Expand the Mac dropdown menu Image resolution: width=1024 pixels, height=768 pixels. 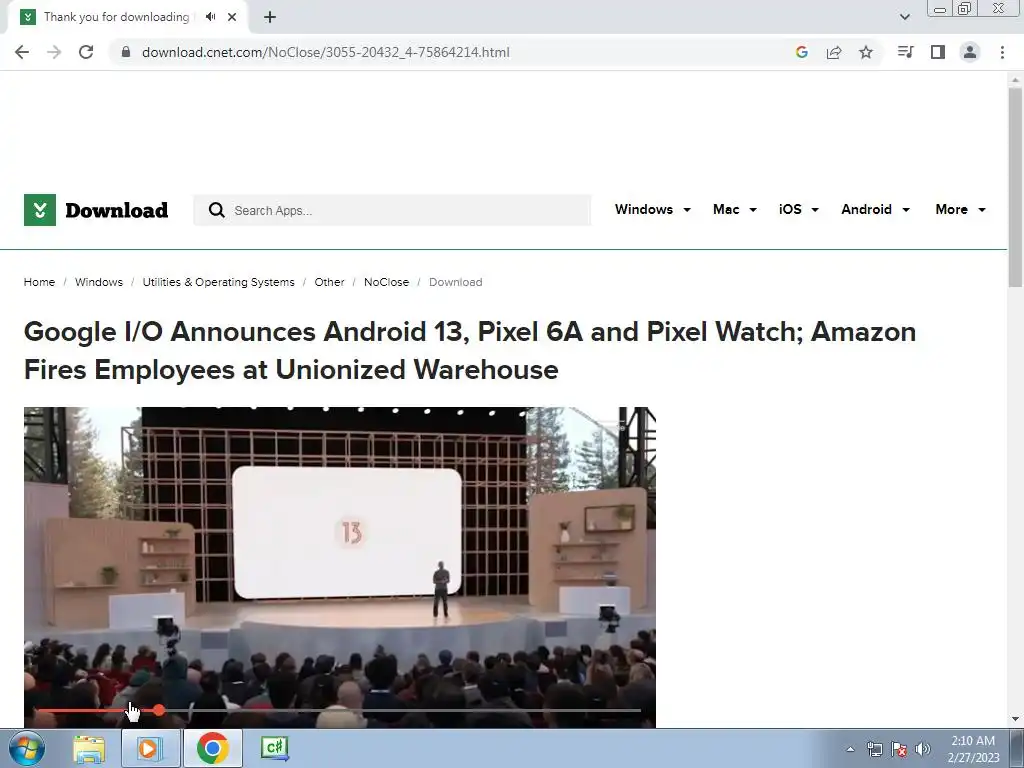735,210
